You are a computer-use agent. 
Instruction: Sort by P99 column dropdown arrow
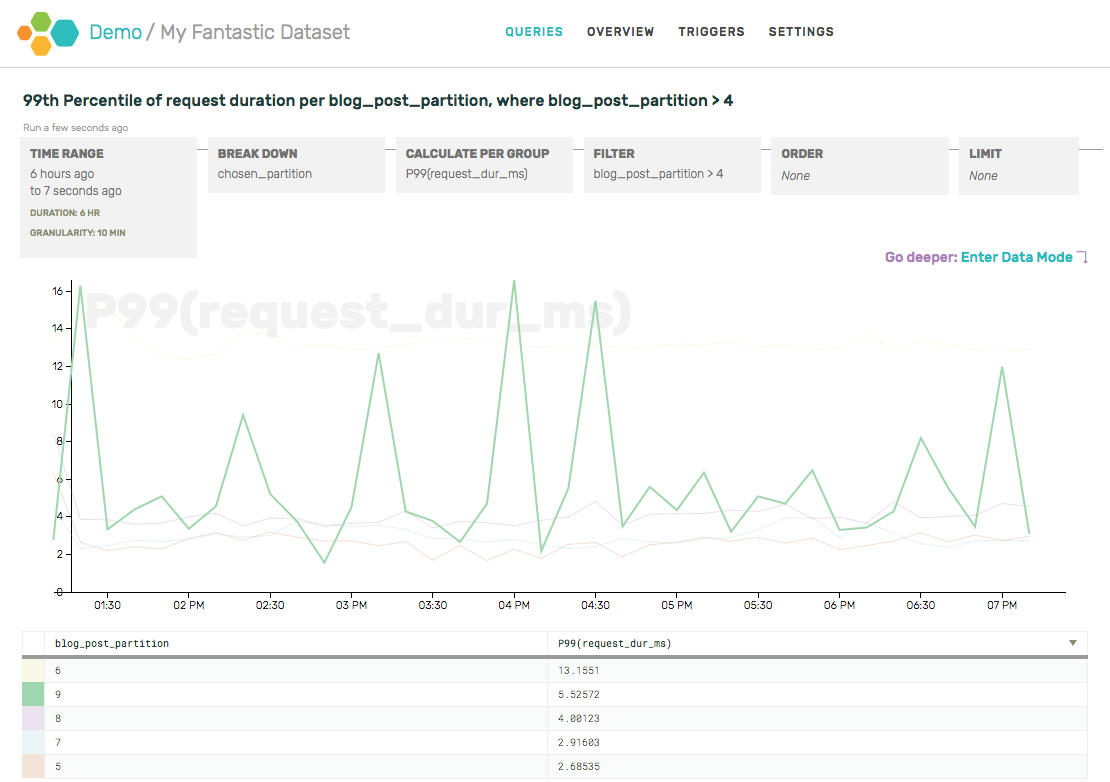pos(1073,643)
